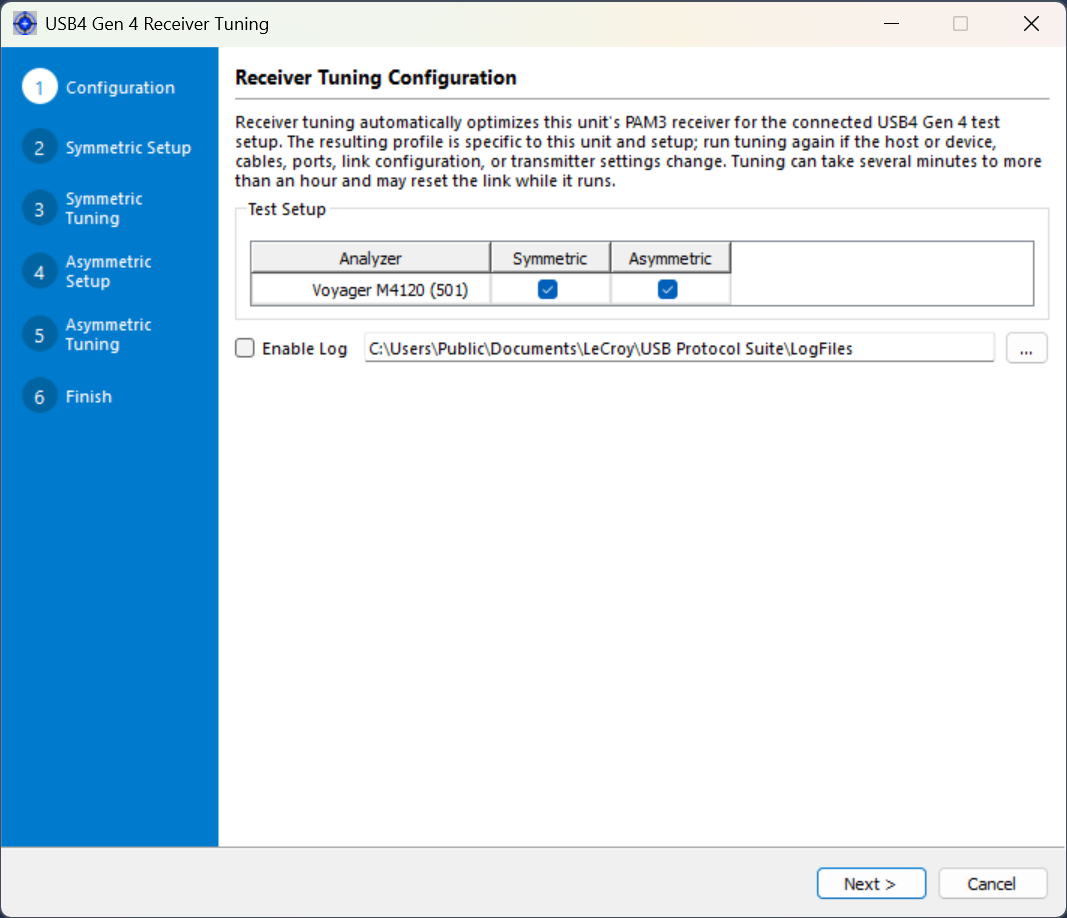Viewport: 1067px width, 918px height.
Task: Select the Asymmetric Tuning step label
Action: (x=108, y=335)
